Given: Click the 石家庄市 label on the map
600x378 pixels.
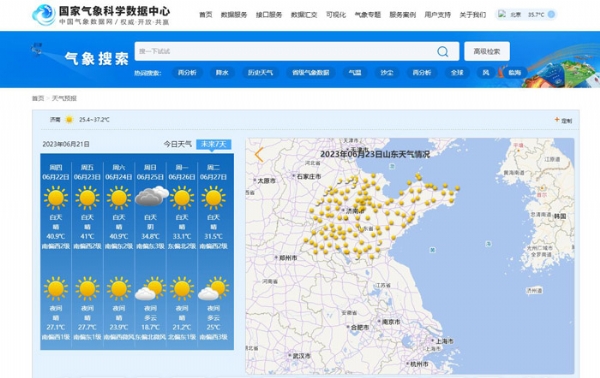Looking at the screenshot, I should [x=309, y=176].
